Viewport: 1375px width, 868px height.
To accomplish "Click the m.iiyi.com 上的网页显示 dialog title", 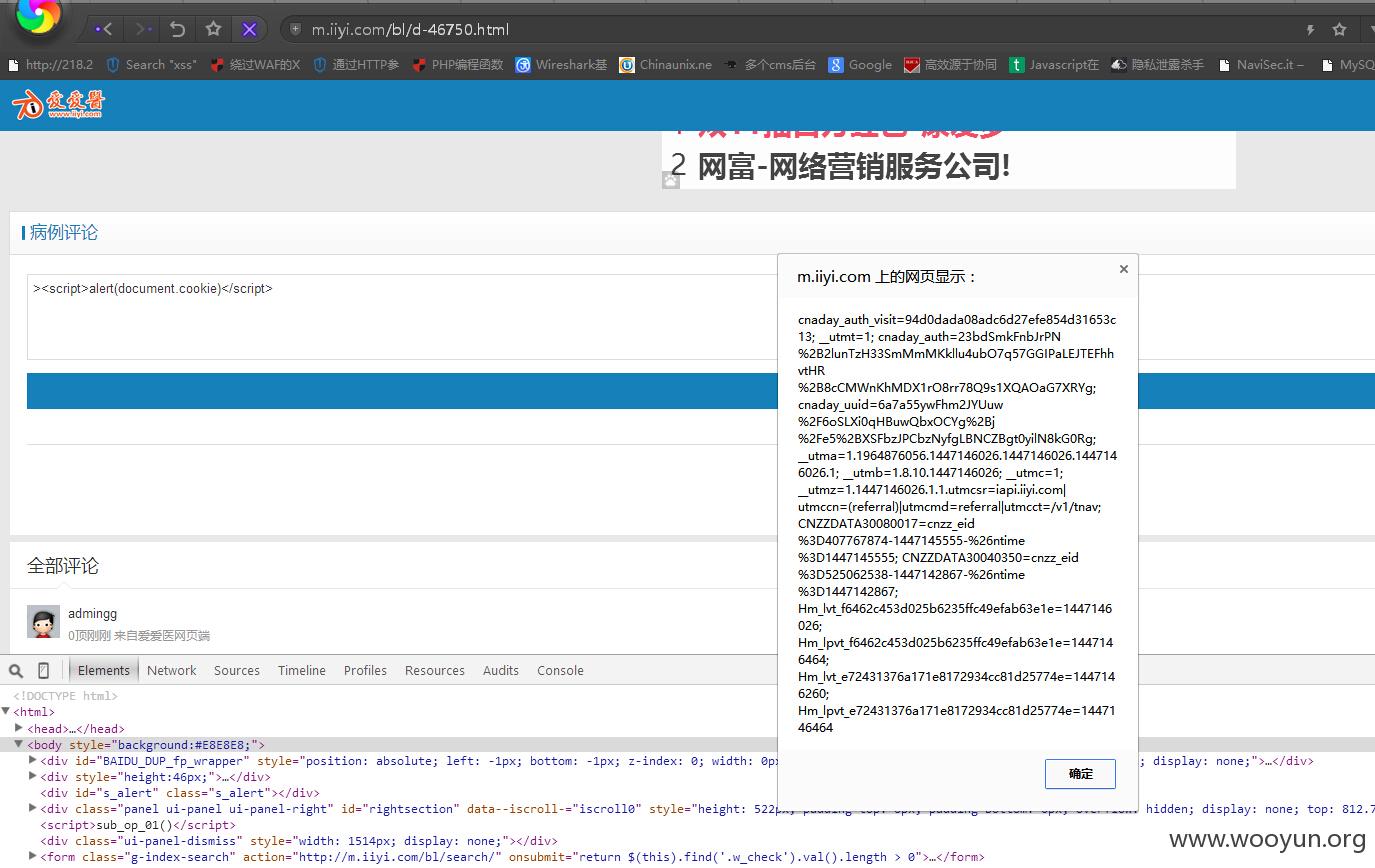I will click(886, 277).
